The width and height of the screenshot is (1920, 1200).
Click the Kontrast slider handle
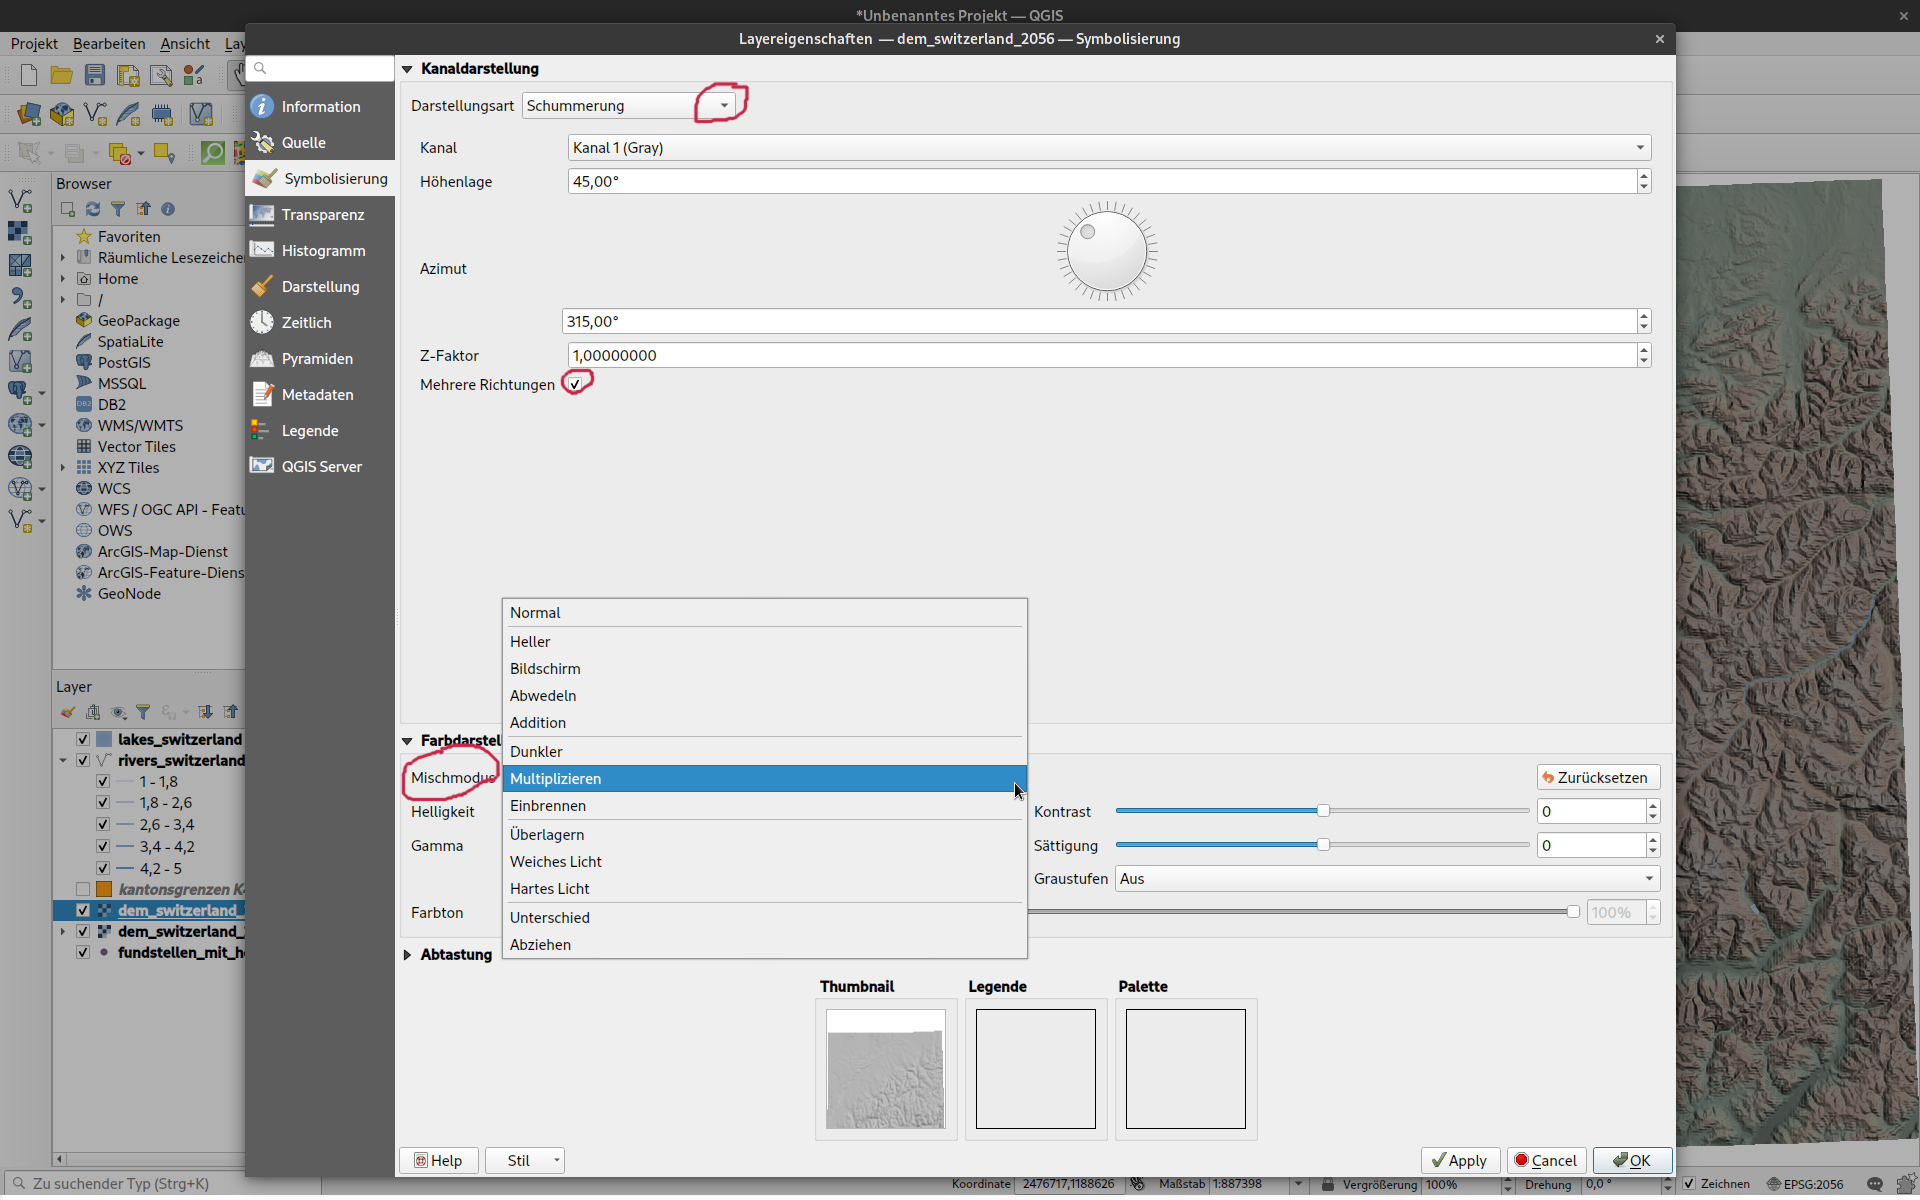click(1323, 811)
